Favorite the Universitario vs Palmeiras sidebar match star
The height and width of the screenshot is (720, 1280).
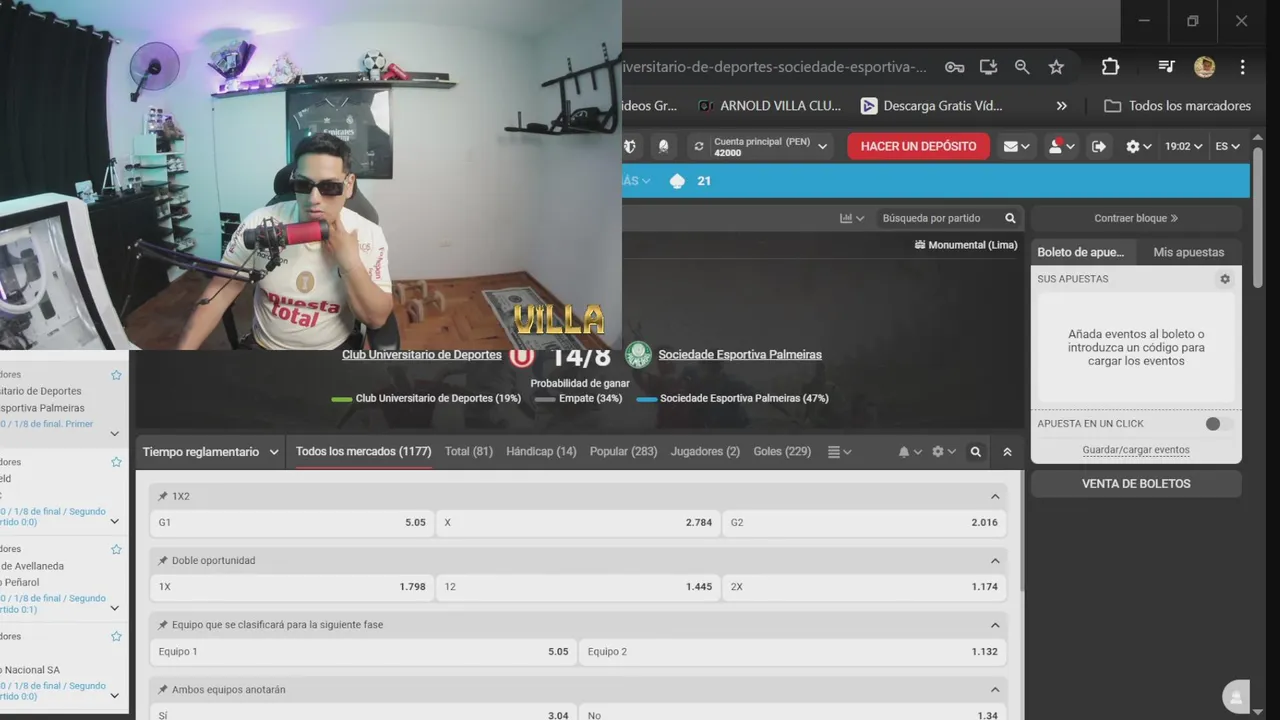click(116, 375)
